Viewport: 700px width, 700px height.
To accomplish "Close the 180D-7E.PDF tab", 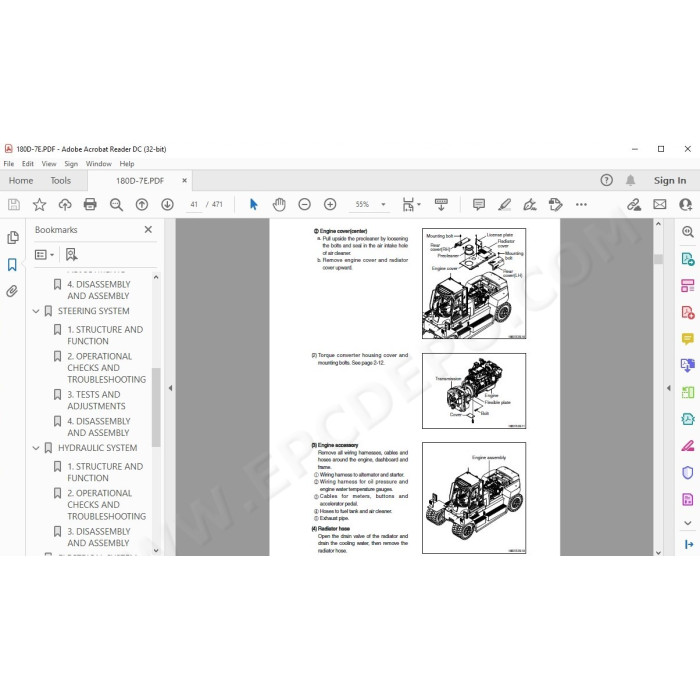I will click(x=184, y=180).
